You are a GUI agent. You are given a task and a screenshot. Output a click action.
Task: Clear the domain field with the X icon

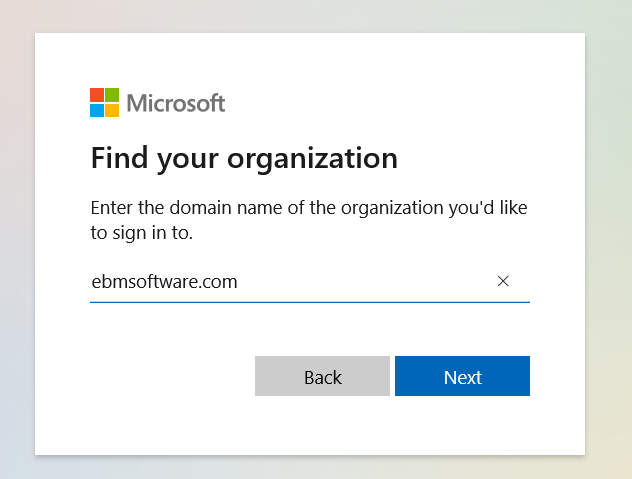tap(503, 281)
